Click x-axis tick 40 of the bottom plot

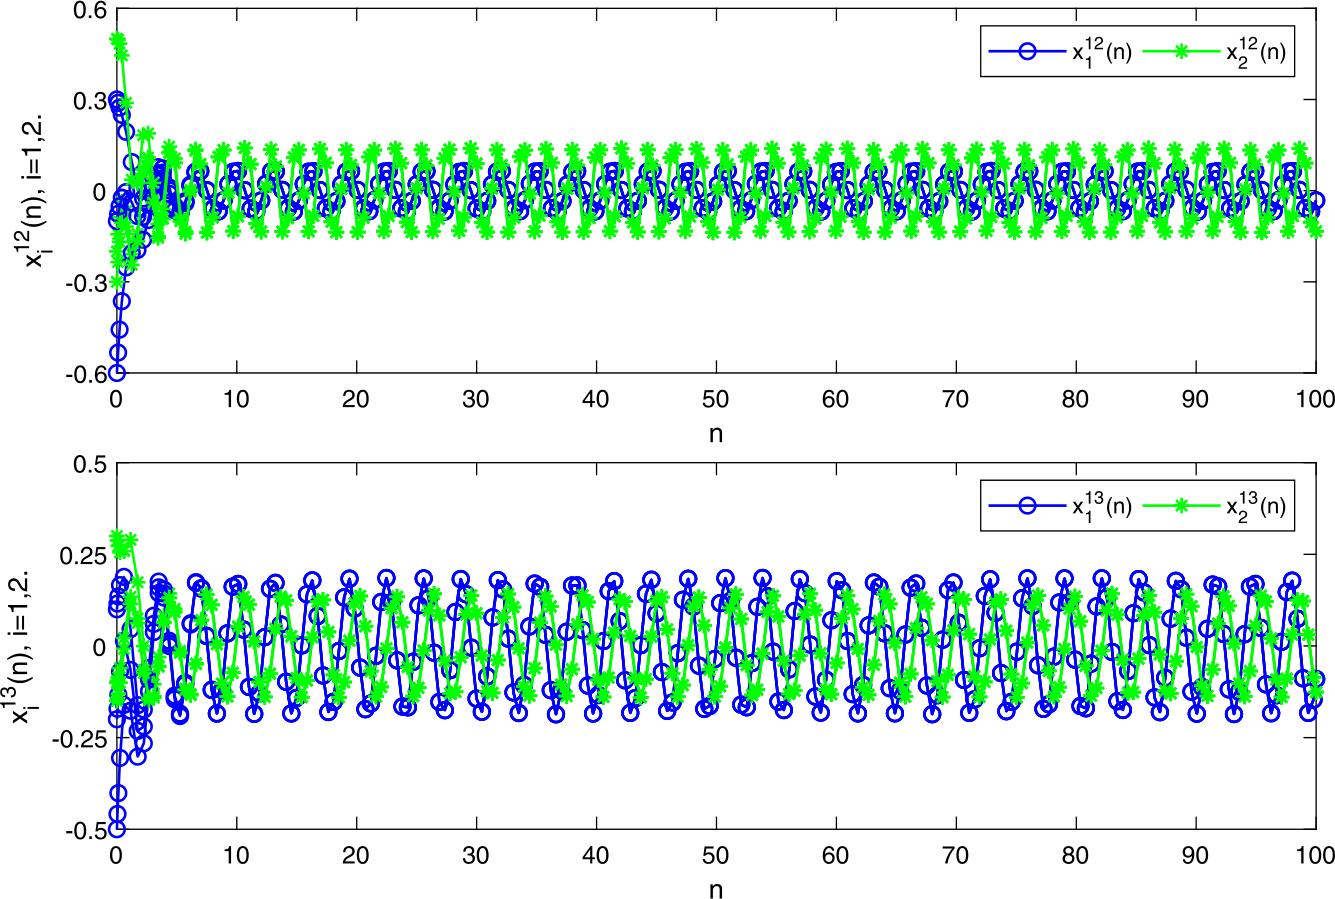pyautogui.click(x=596, y=854)
